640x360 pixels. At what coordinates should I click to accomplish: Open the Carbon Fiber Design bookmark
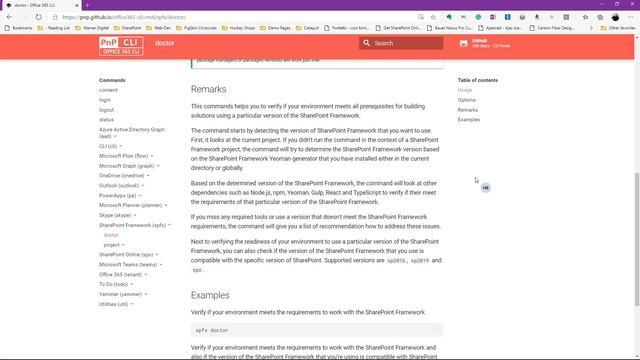[x=552, y=28]
